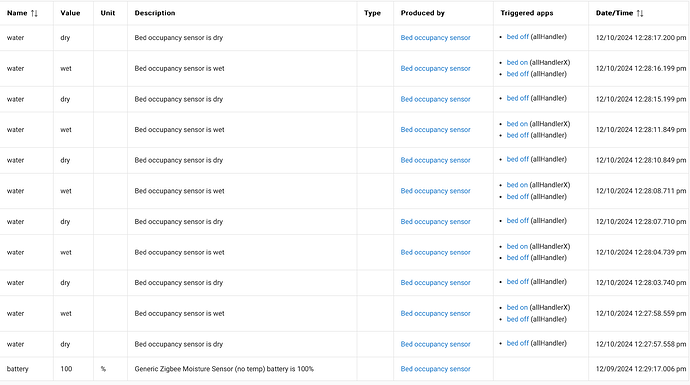This screenshot has height=385, width=690.
Task: Click the Triggered apps column header
Action: (x=527, y=13)
